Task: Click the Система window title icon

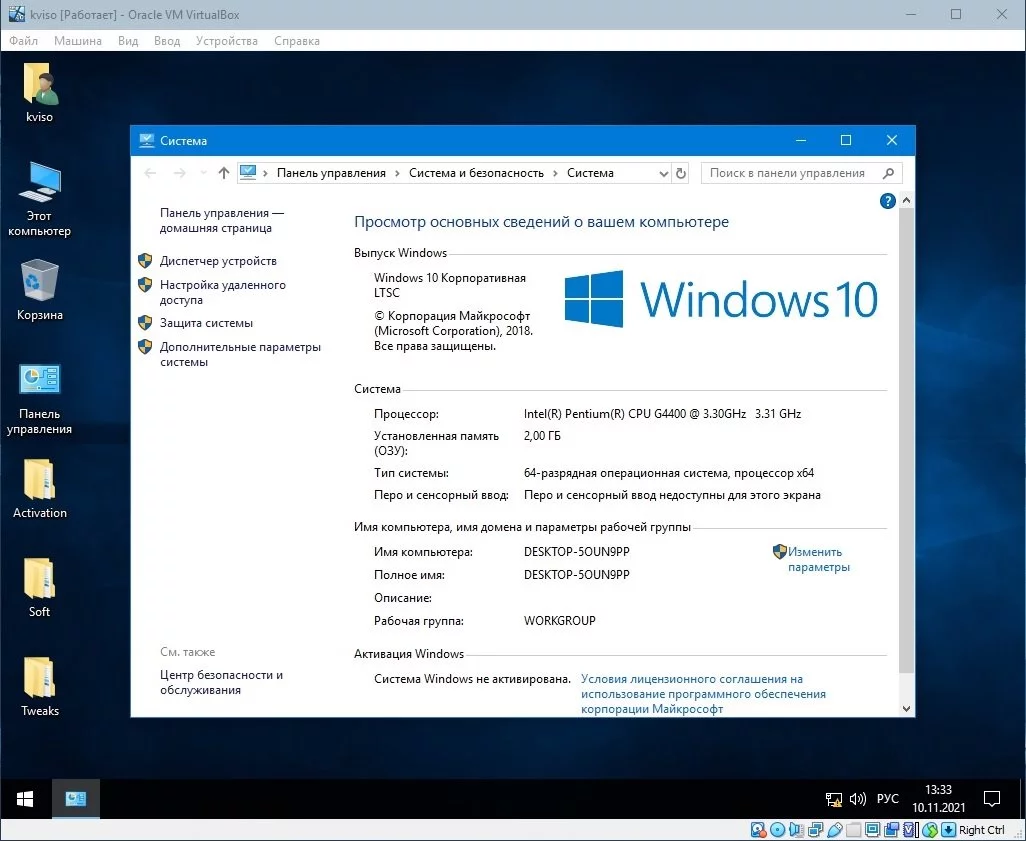Action: 147,140
